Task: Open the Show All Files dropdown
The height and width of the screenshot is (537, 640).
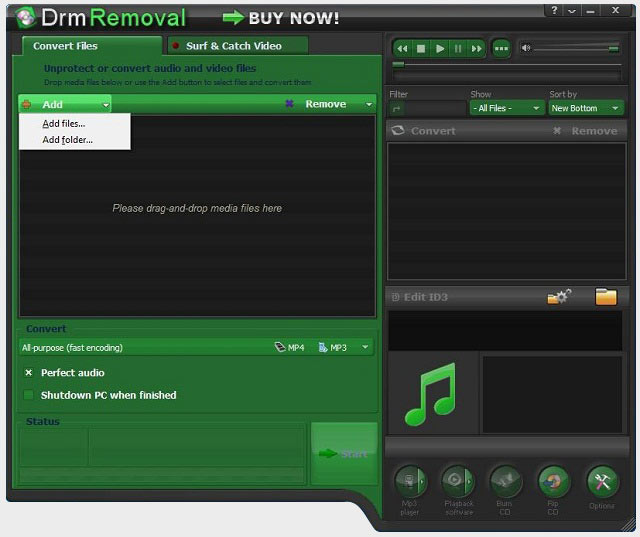Action: pos(507,108)
